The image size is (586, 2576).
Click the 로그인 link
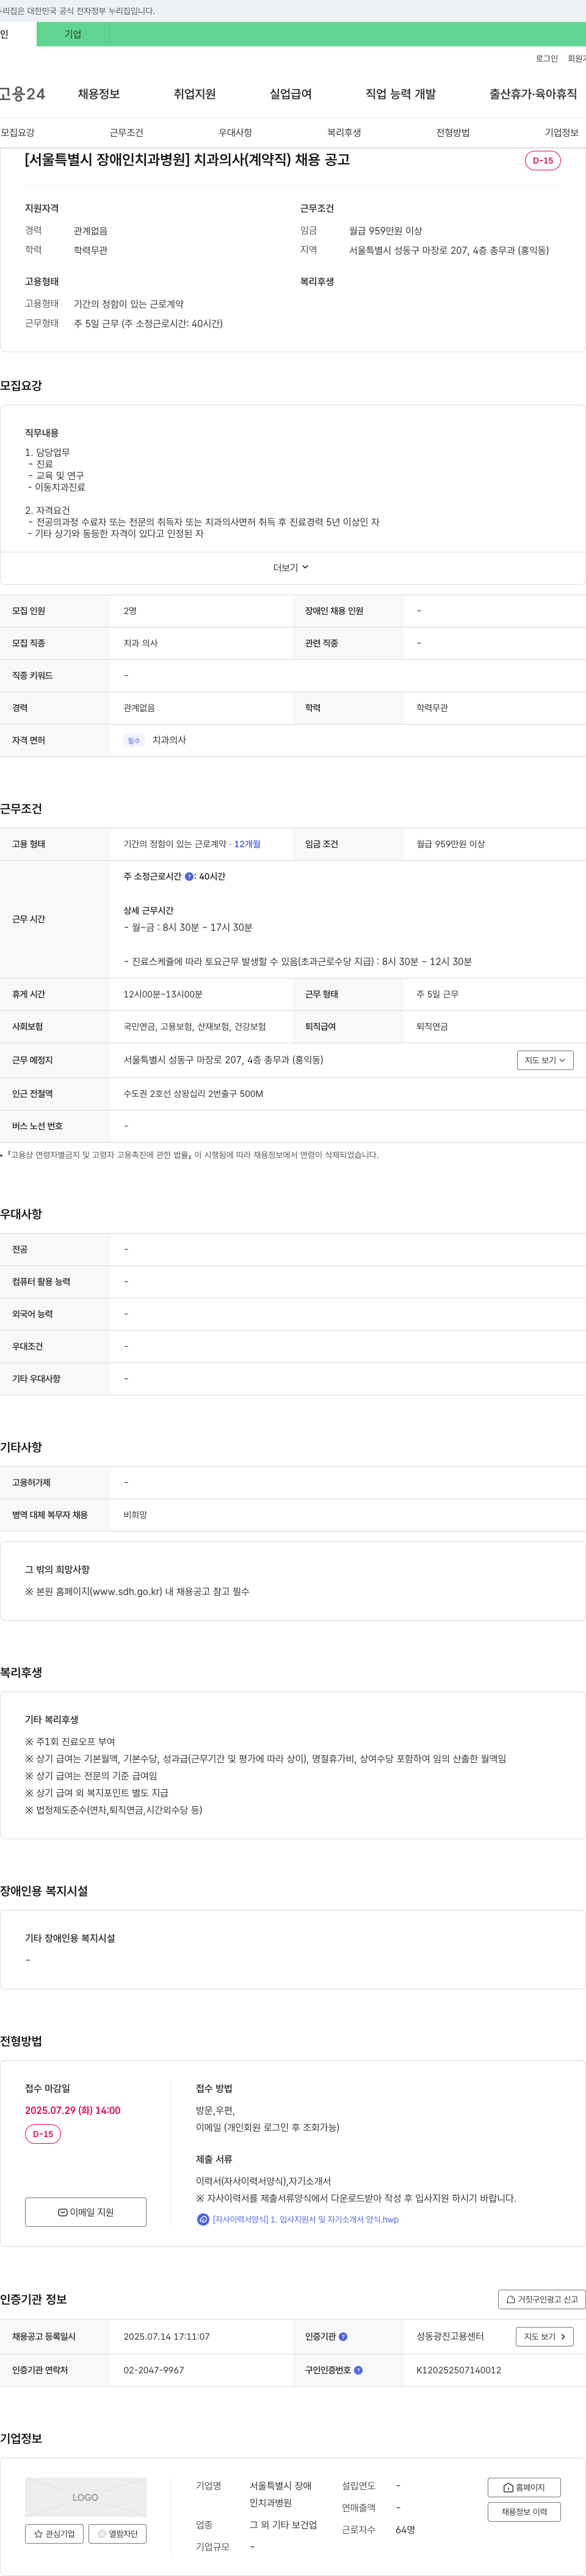click(x=547, y=59)
